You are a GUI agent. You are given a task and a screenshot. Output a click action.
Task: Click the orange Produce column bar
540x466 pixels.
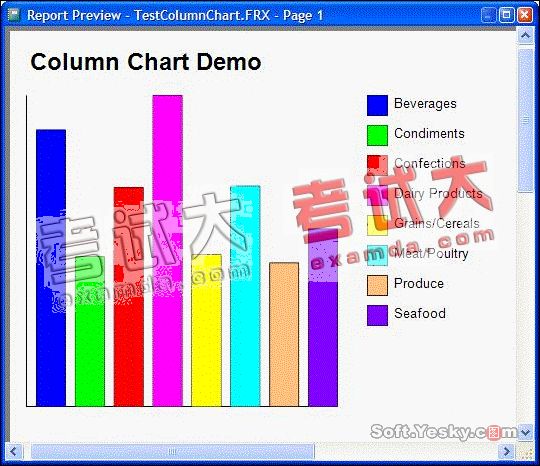coord(284,334)
